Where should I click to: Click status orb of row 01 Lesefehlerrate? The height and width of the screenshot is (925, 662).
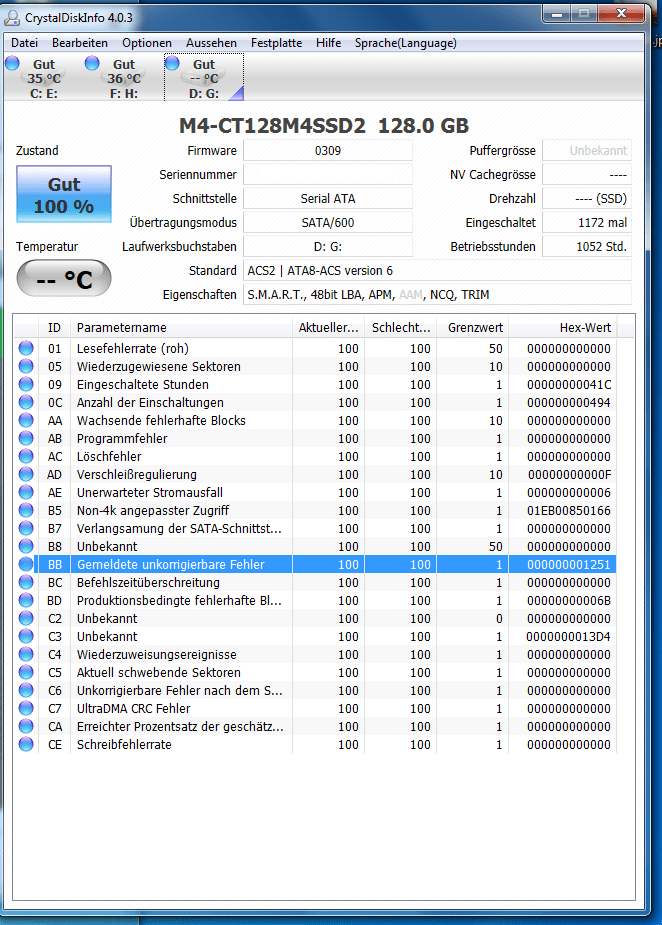tap(26, 348)
